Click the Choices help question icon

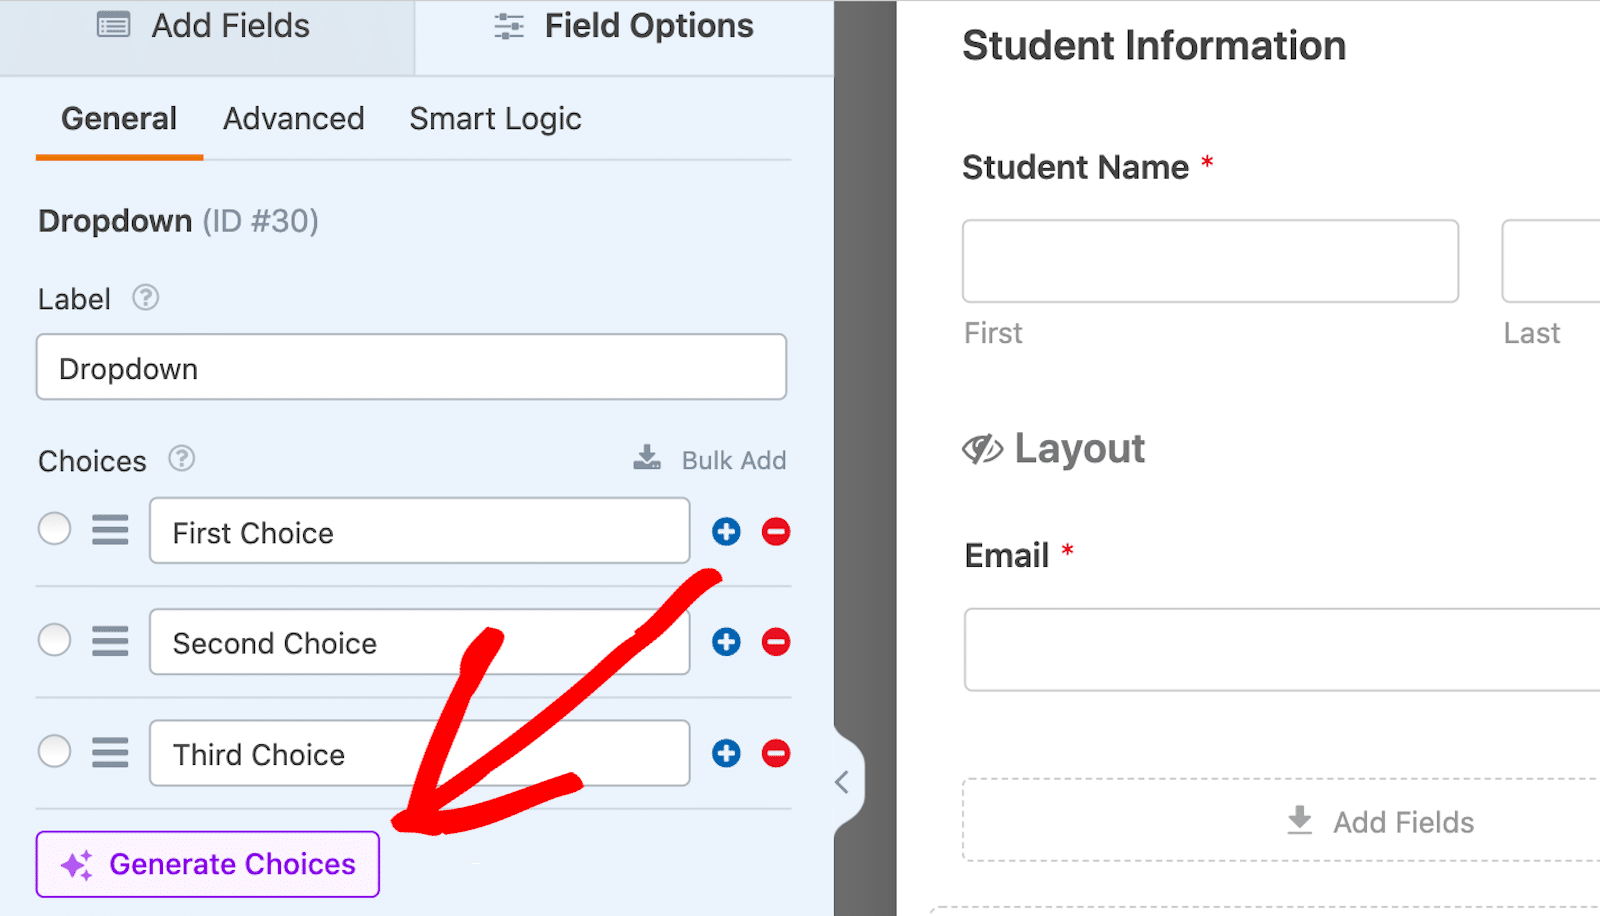point(181,459)
